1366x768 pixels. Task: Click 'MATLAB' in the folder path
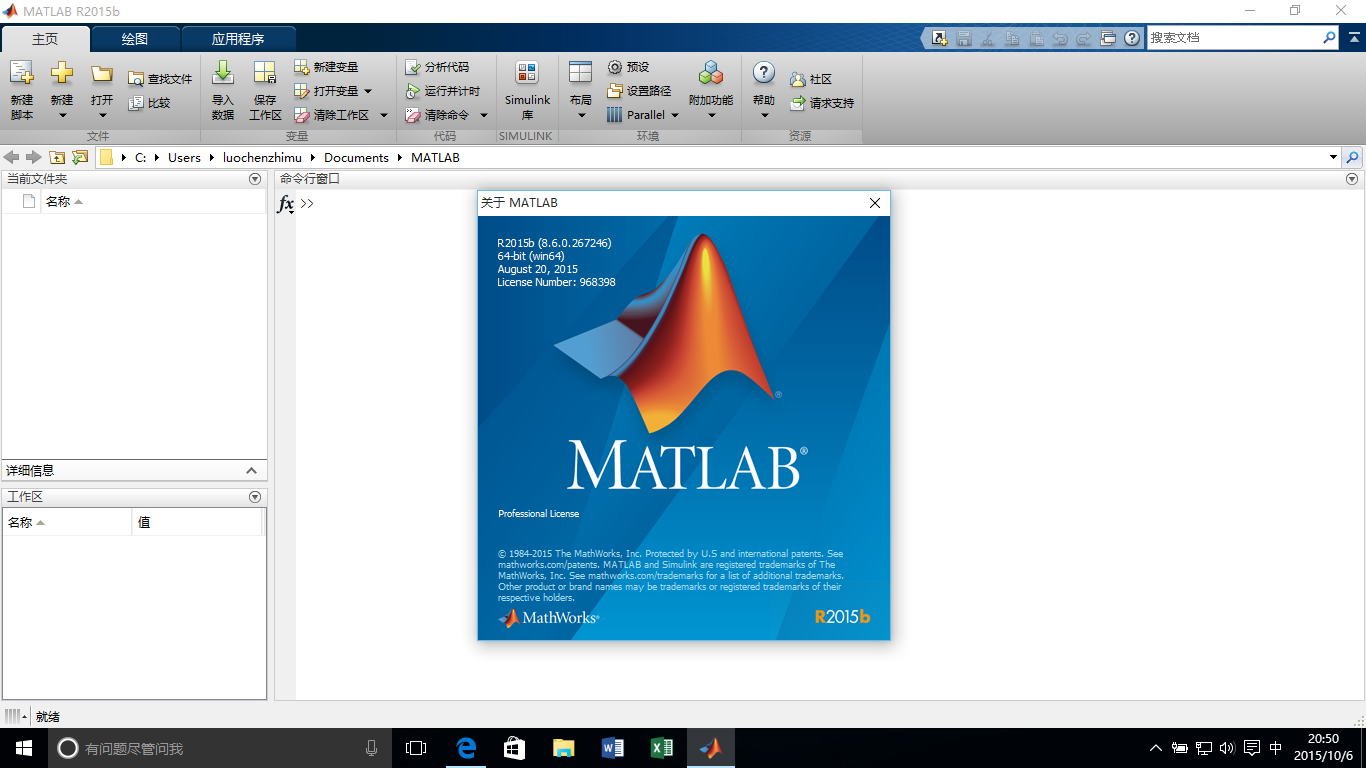[x=435, y=157]
